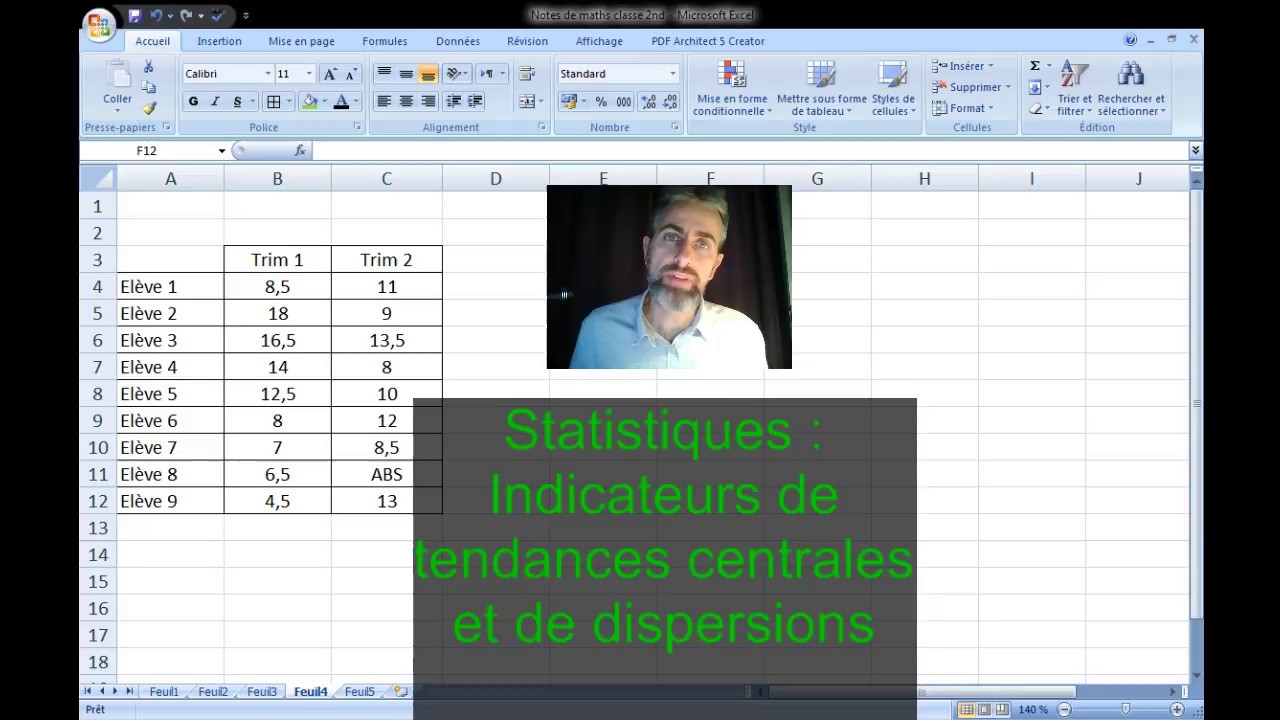
Task: Toggle wrap text in cells
Action: click(527, 74)
